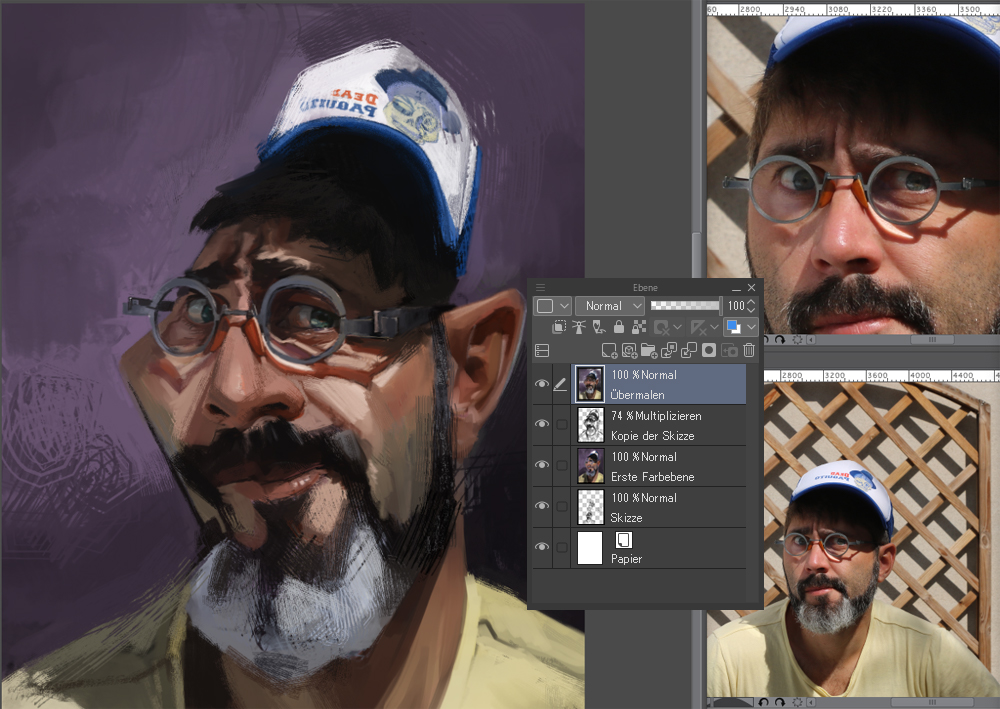Viewport: 1000px width, 709px height.
Task: Clip to layer below icon
Action: pyautogui.click(x=559, y=327)
